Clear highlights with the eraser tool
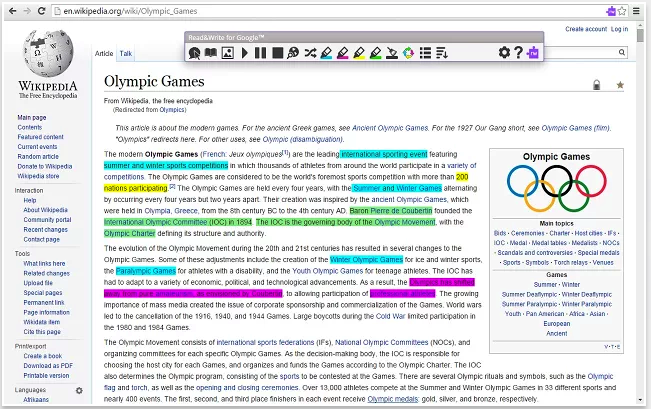 coord(392,53)
